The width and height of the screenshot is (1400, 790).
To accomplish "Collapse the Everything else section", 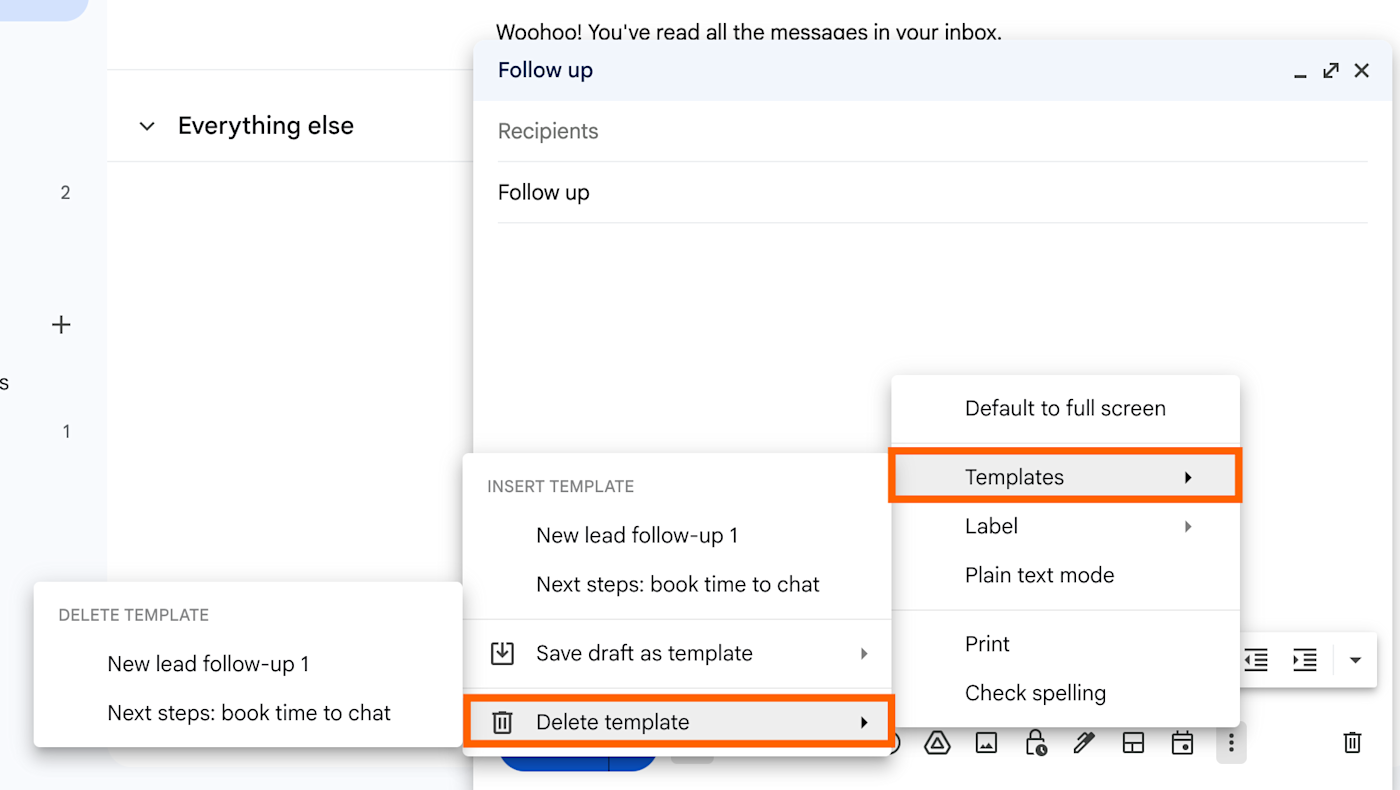I will point(147,126).
